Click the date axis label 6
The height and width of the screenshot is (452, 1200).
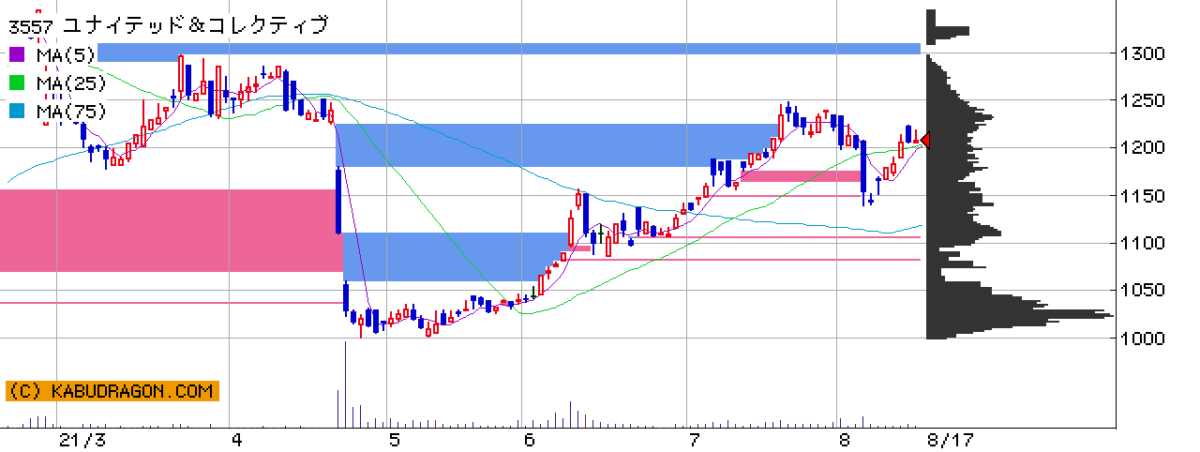530,440
